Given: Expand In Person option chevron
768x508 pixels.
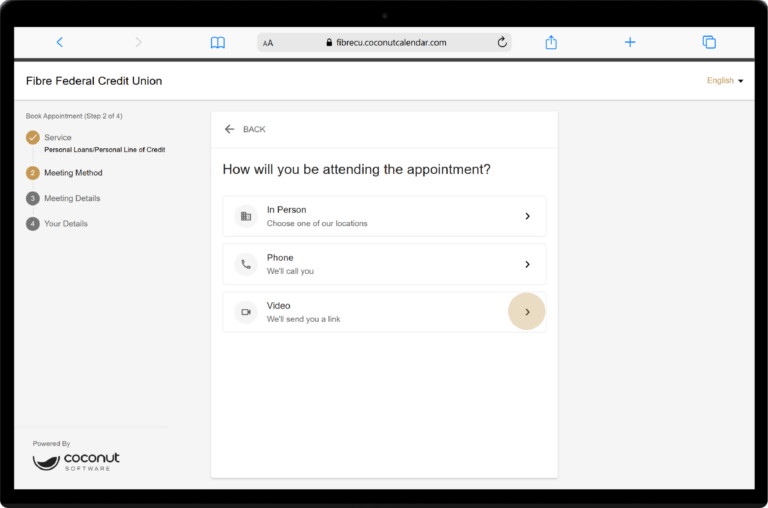Looking at the screenshot, I should point(527,216).
